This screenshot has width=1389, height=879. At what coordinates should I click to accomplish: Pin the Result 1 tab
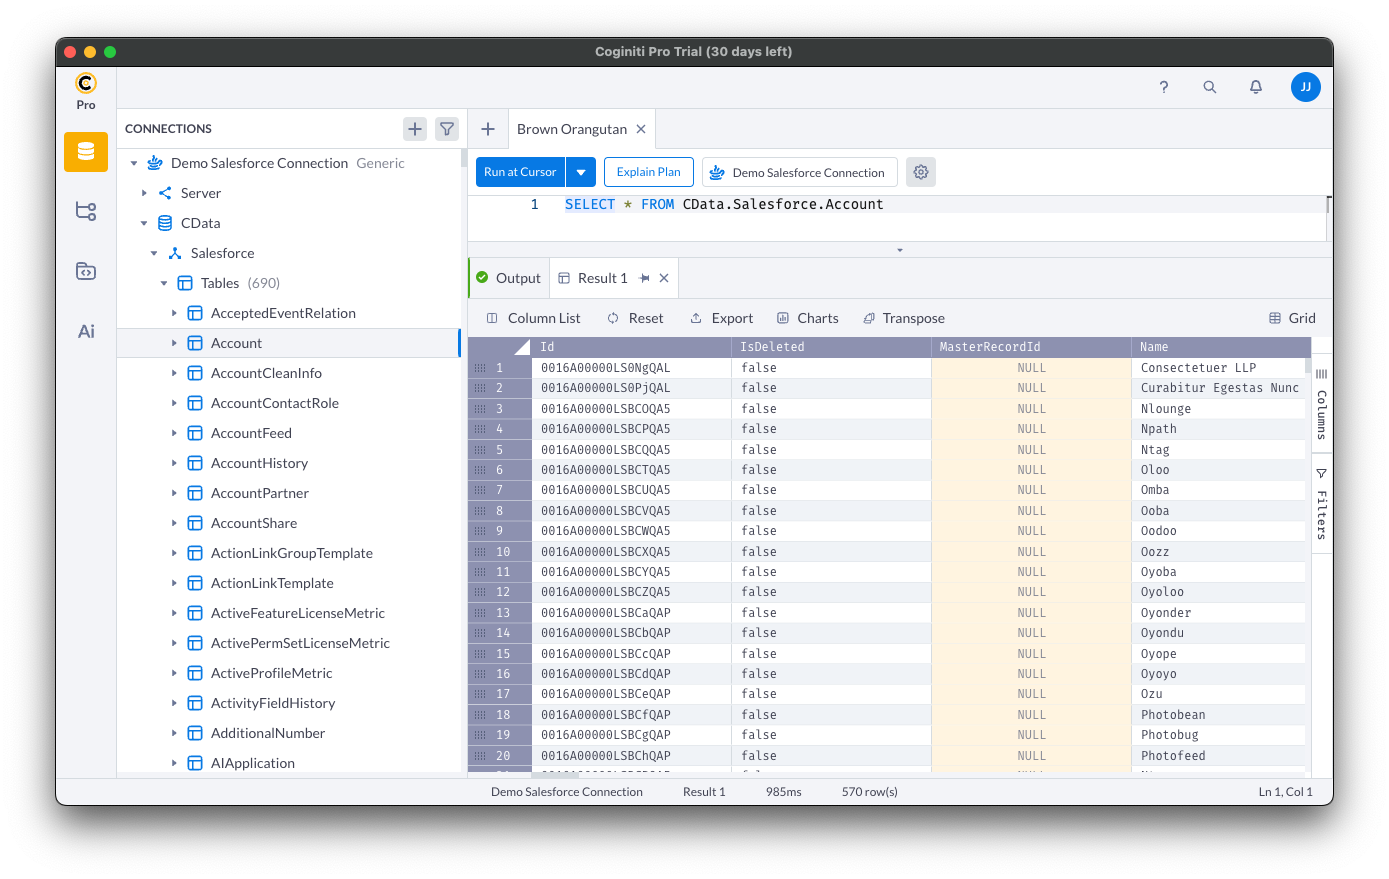[x=645, y=278]
